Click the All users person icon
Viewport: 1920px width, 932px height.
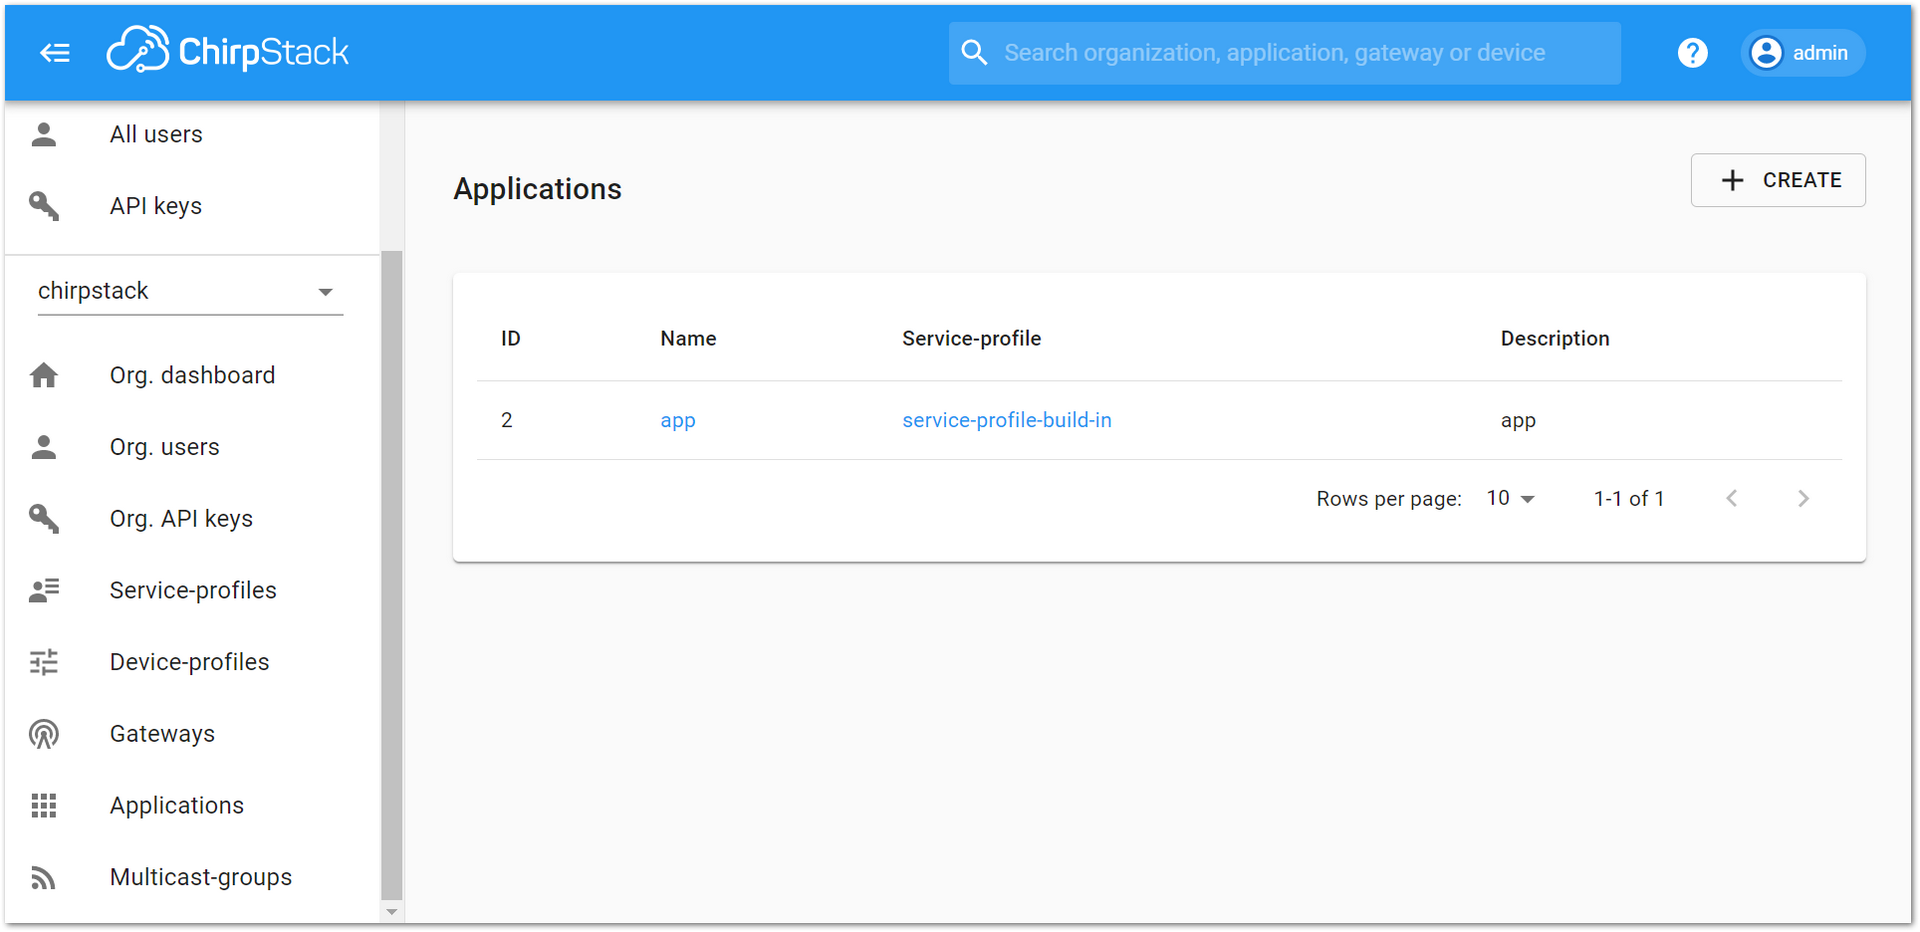click(44, 134)
